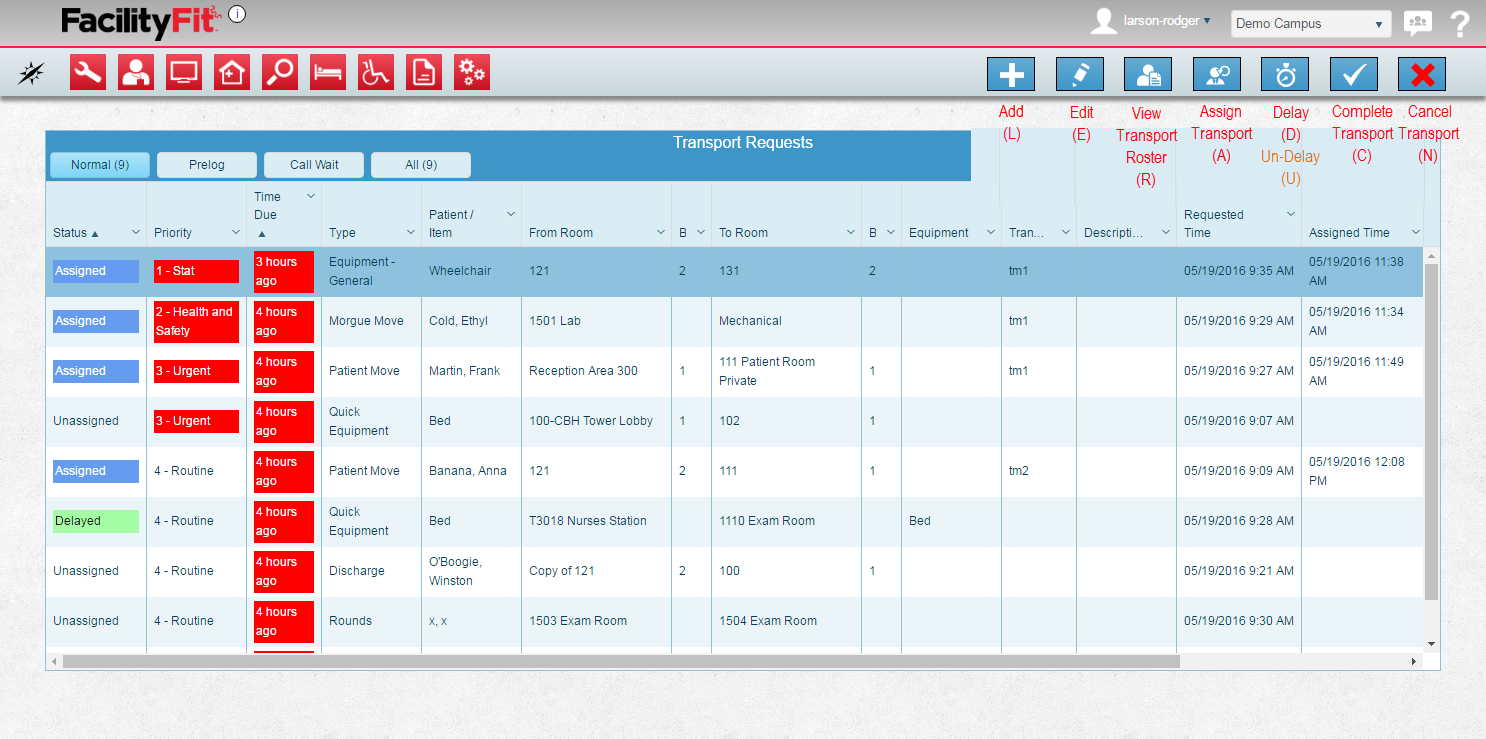Select the All (9) filter button

tap(420, 165)
